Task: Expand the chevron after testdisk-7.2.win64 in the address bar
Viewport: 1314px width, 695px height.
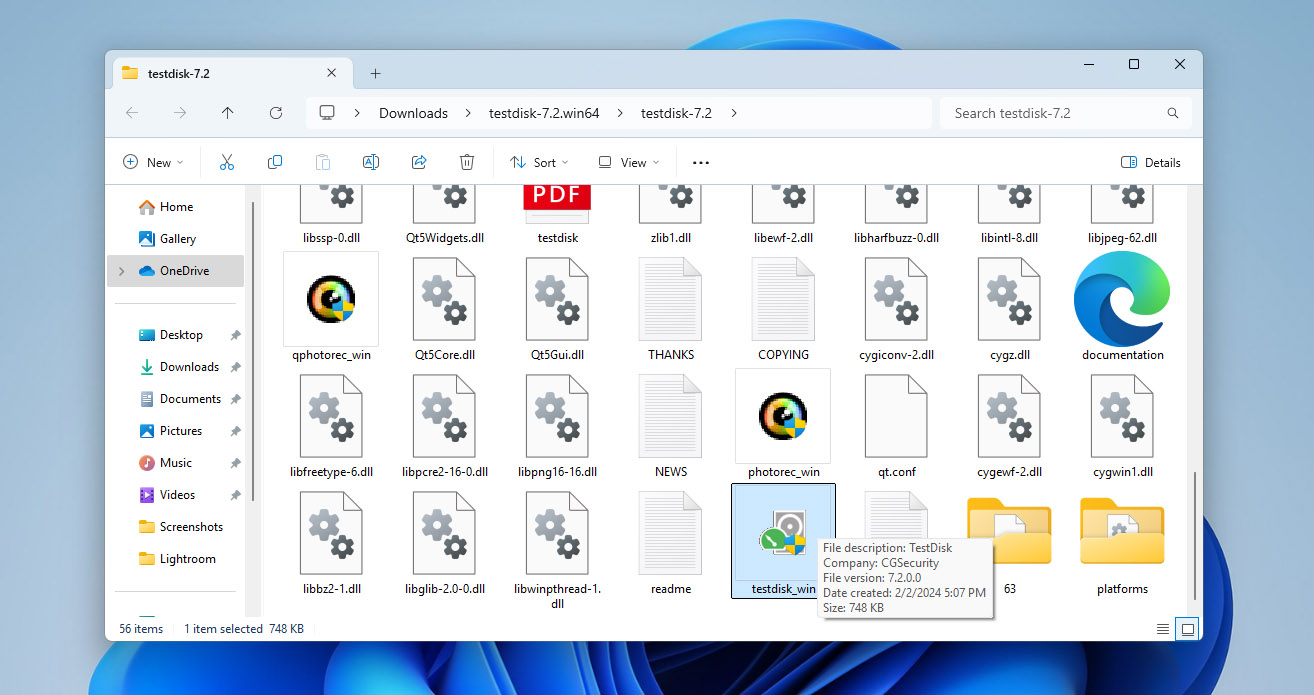Action: [x=619, y=113]
